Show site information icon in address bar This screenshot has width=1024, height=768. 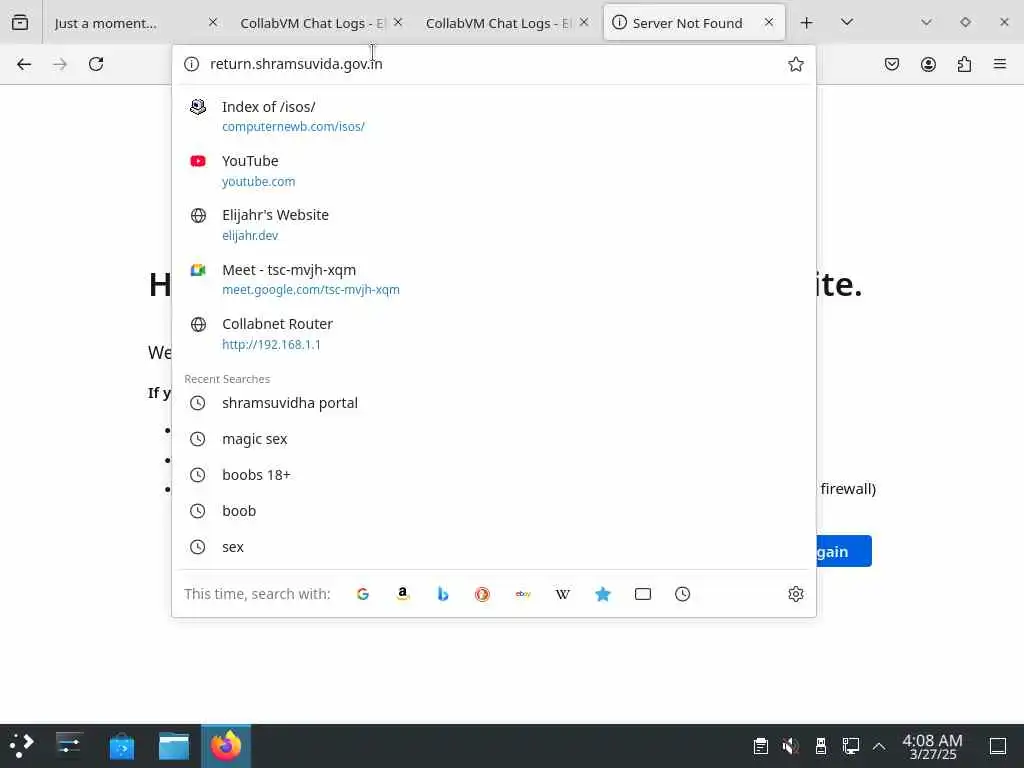[x=191, y=64]
